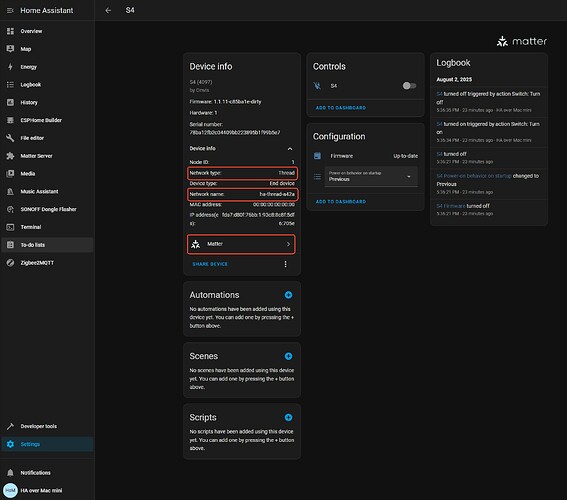
Task: Click the blue plus in Scripts card
Action: [x=288, y=418]
